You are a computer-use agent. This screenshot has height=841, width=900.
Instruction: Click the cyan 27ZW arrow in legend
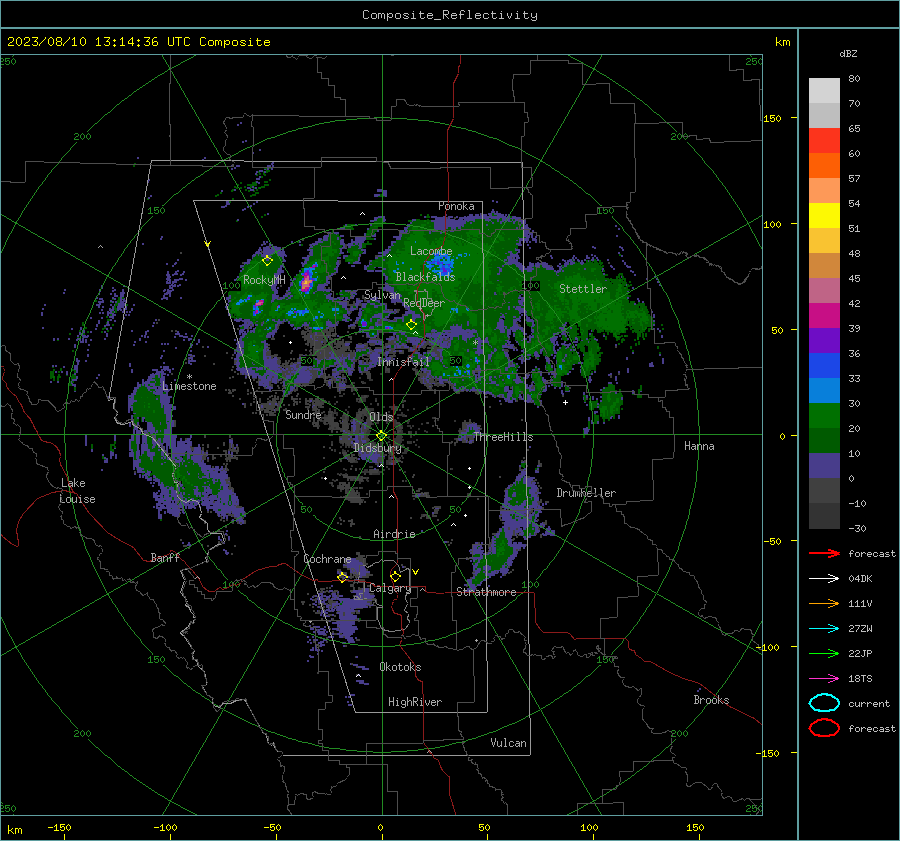click(x=824, y=629)
